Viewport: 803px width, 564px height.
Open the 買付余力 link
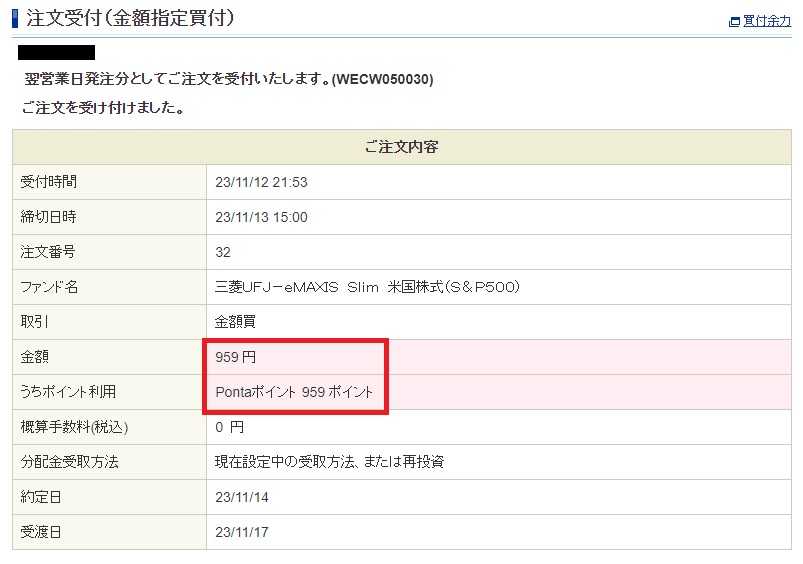point(767,21)
